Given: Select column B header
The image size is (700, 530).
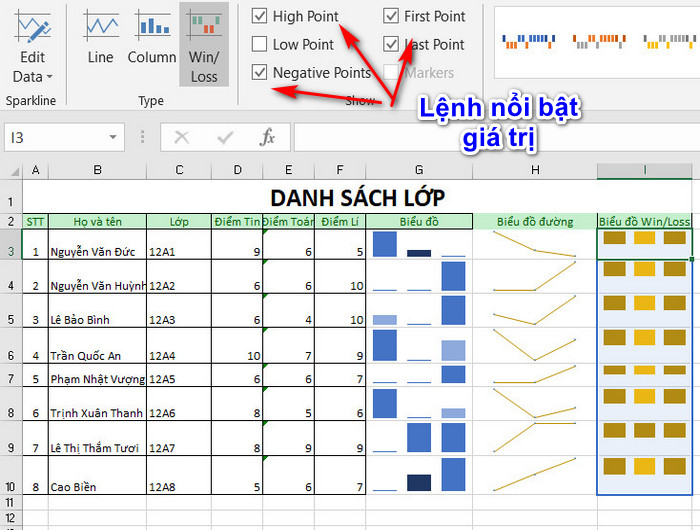Looking at the screenshot, I should pyautogui.click(x=97, y=170).
